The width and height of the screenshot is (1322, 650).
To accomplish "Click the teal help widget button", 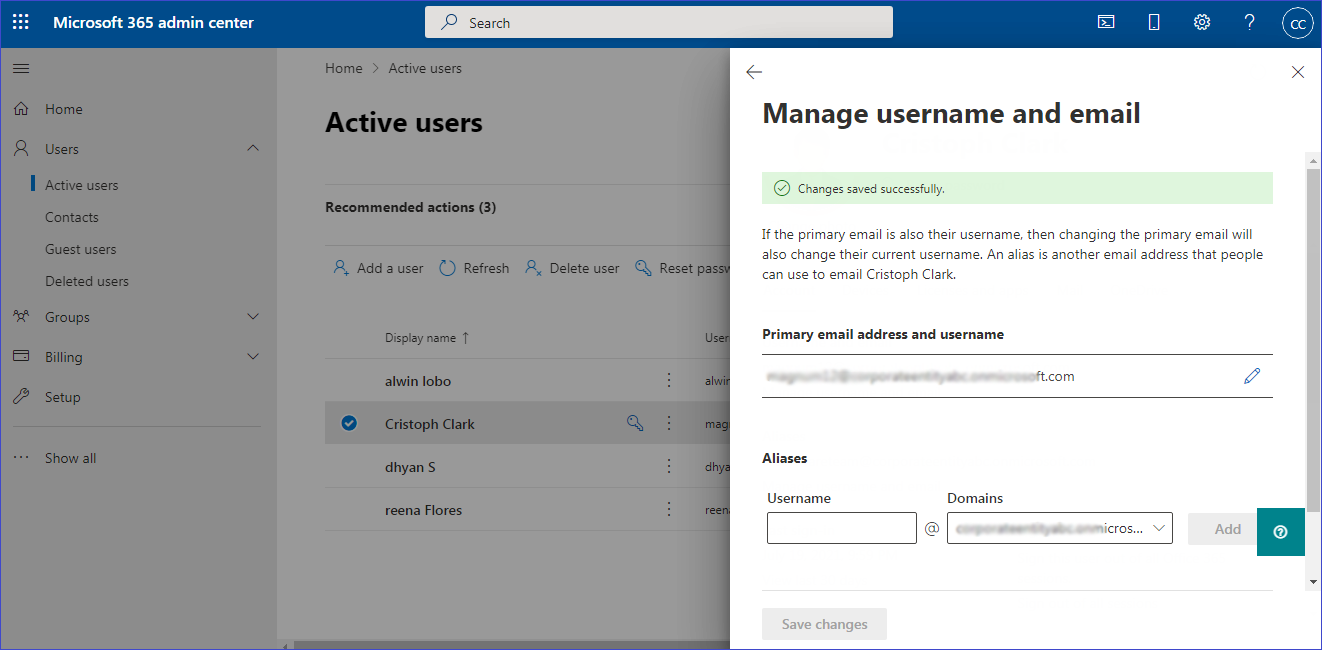I will 1280,531.
